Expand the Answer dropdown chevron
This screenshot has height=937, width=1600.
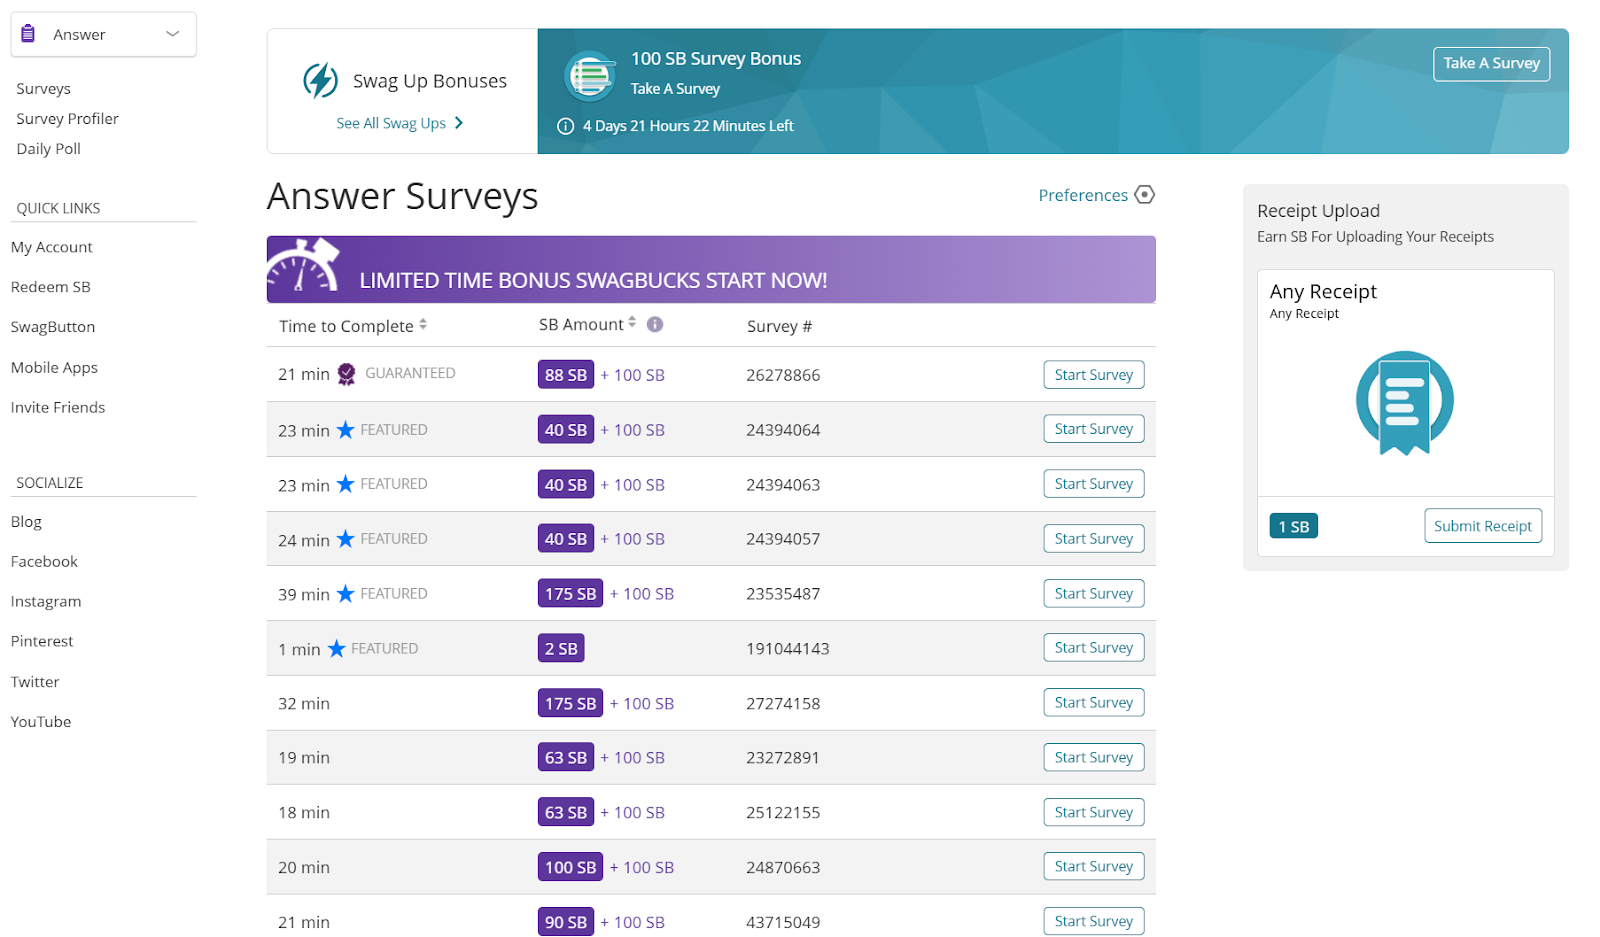[x=173, y=34]
